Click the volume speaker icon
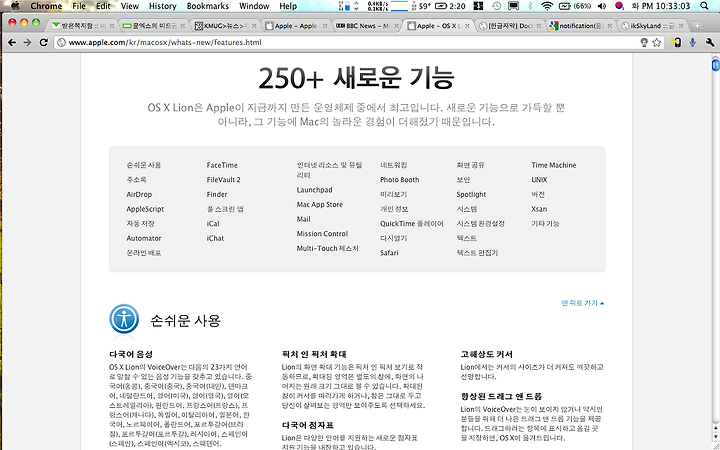720x450 pixels. [x=602, y=6]
